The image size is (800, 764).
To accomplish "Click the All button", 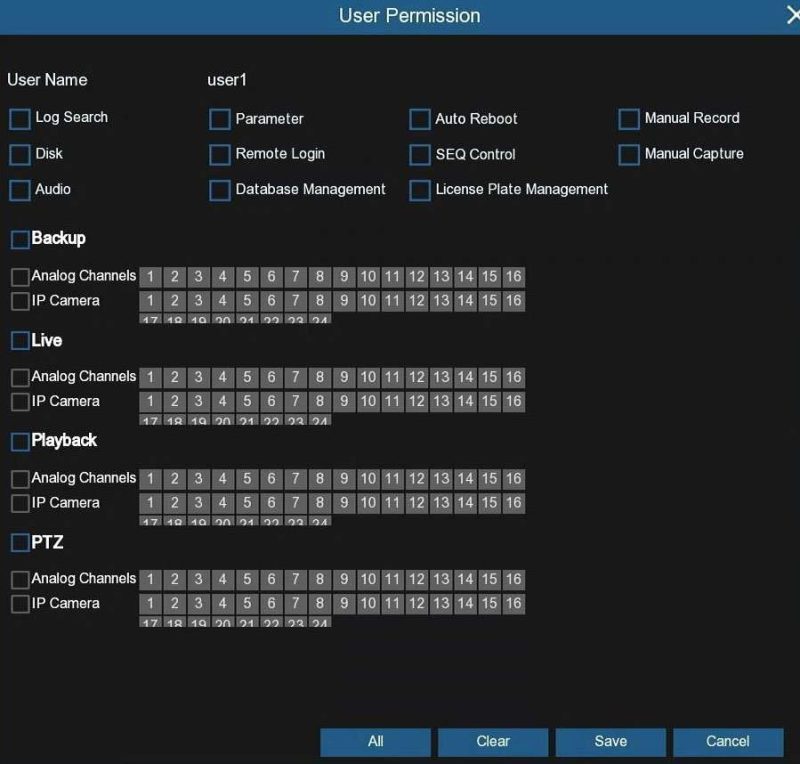I will (374, 742).
